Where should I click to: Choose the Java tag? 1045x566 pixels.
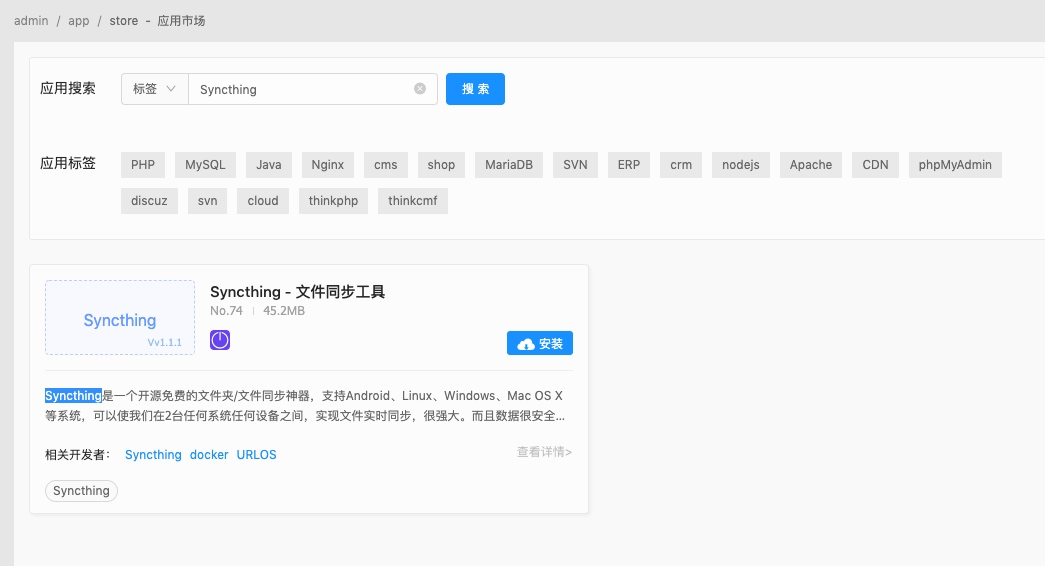[269, 165]
